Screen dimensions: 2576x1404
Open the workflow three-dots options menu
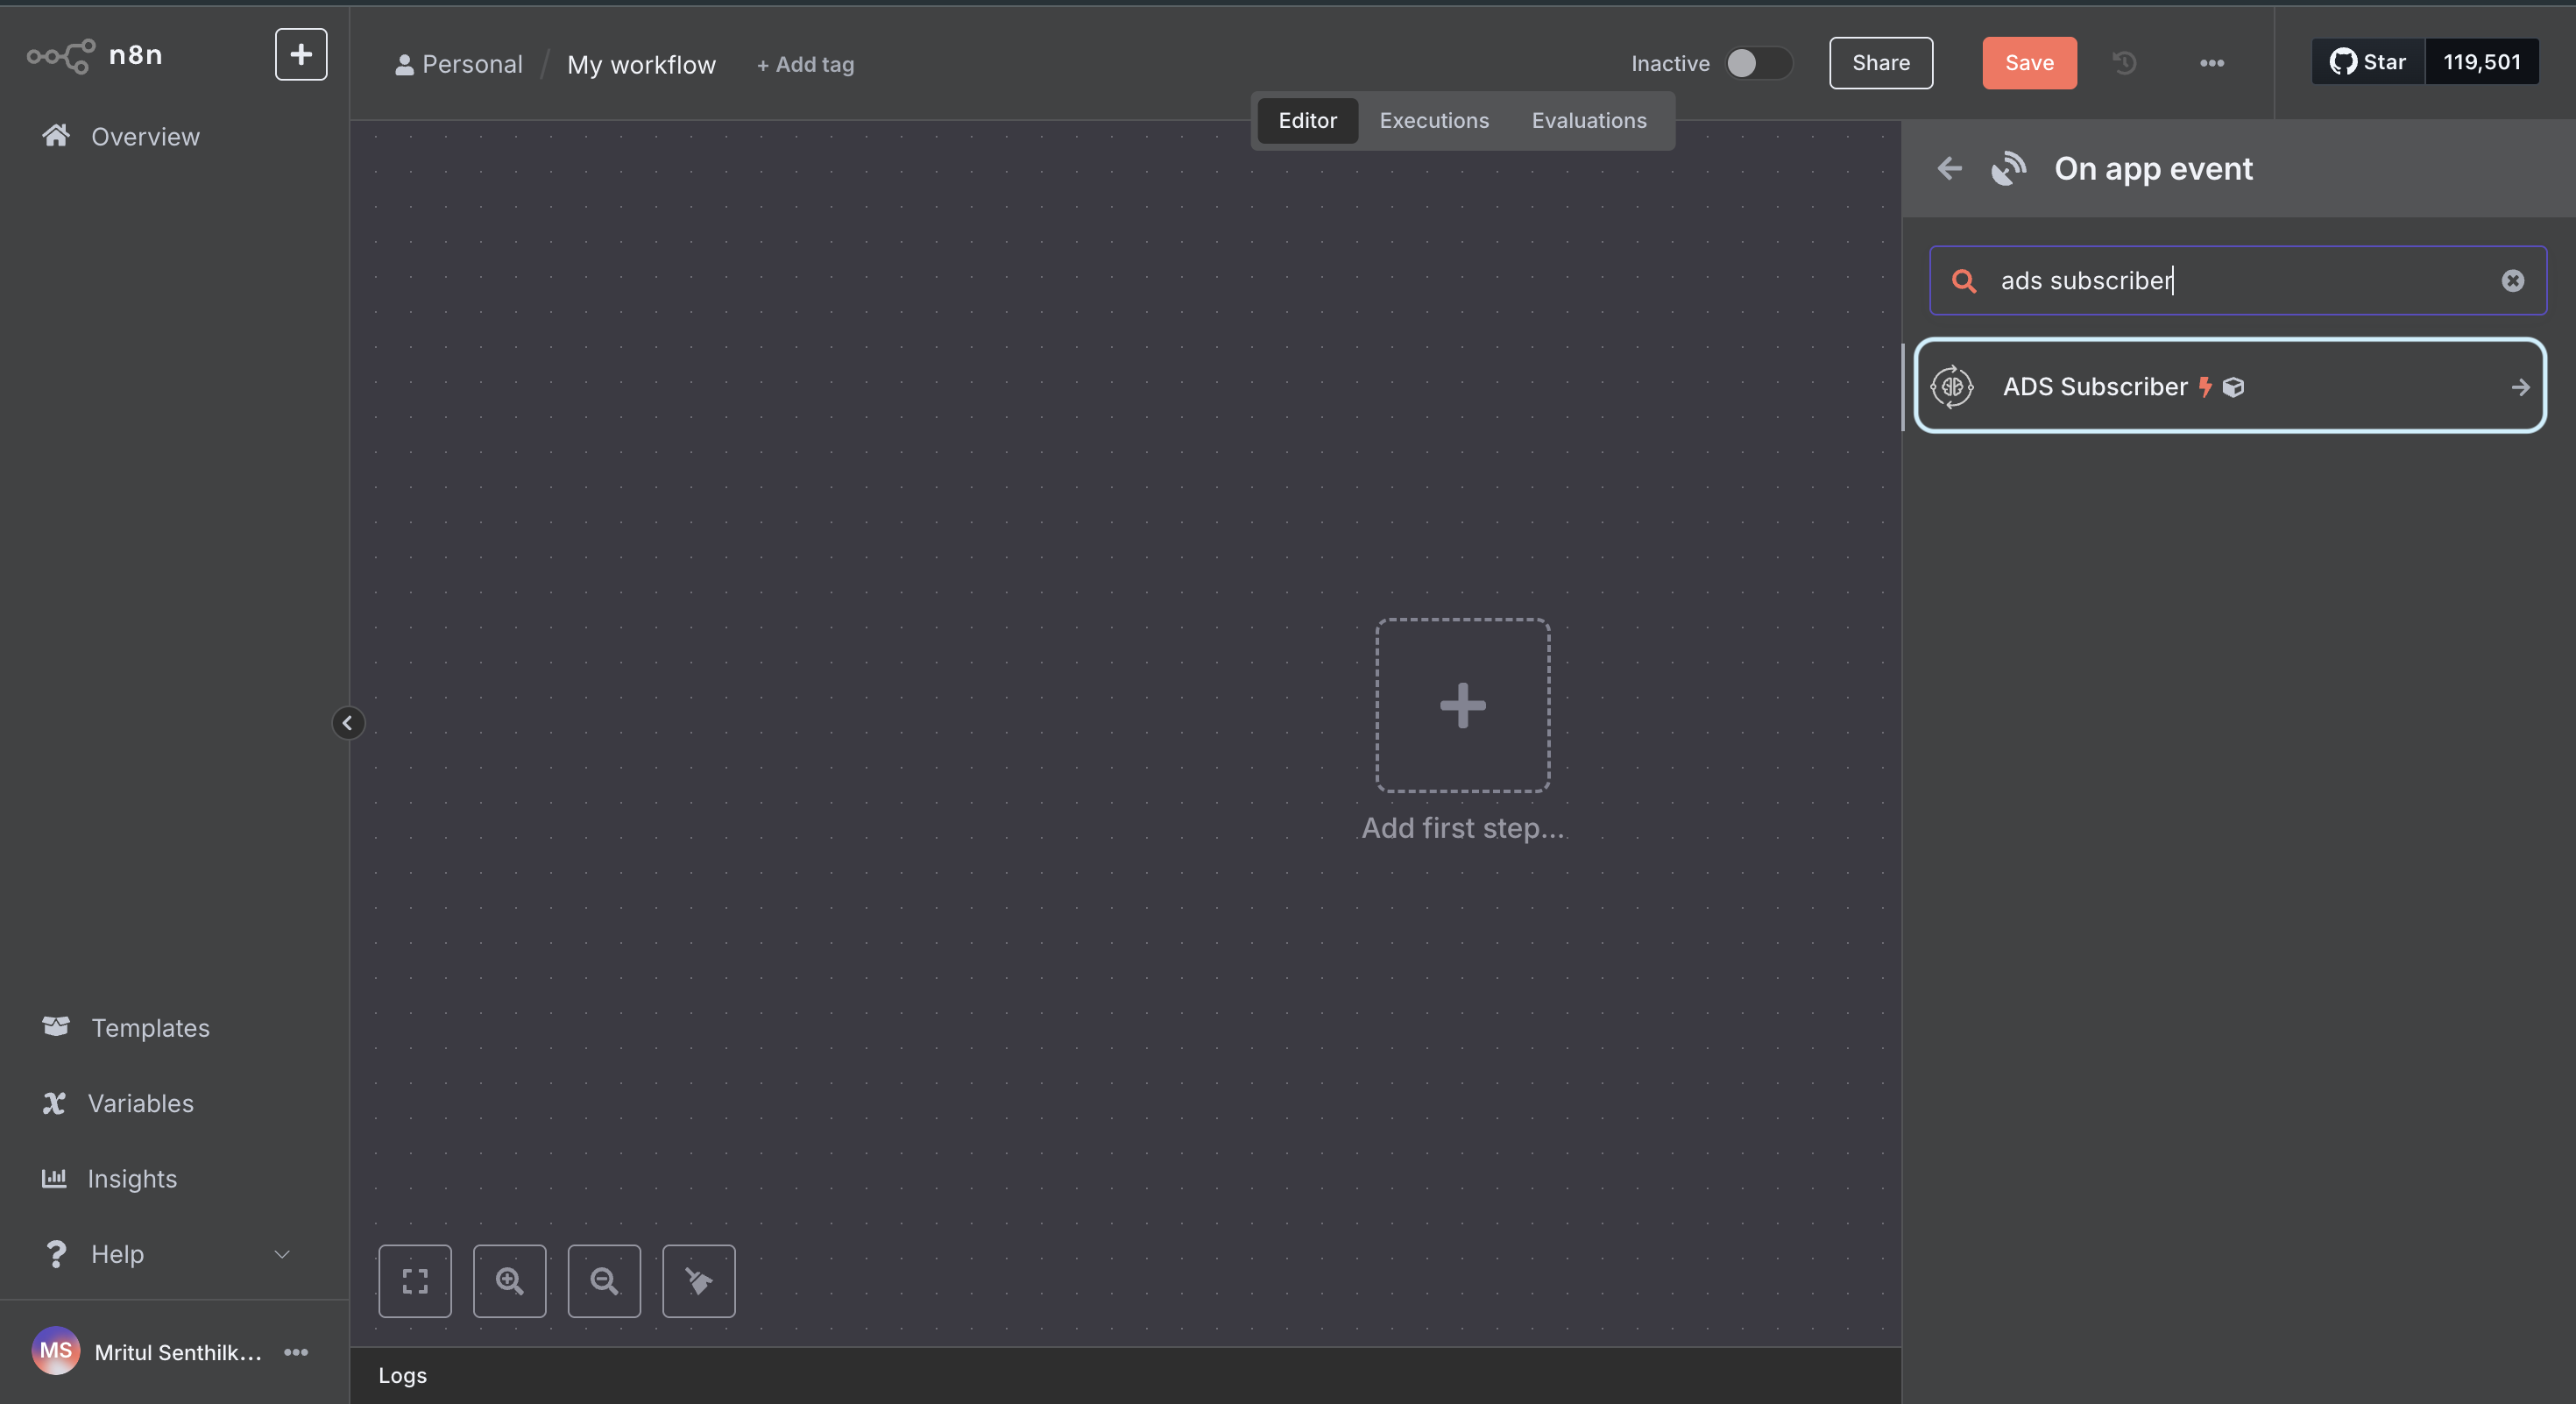tap(2211, 63)
